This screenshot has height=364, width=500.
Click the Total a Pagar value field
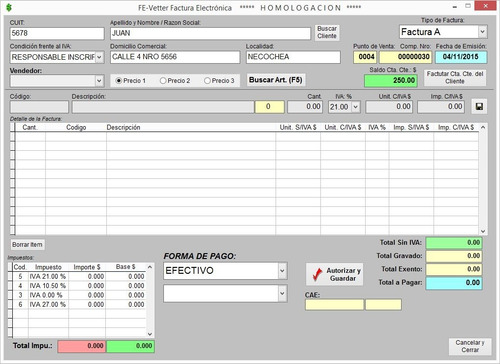pos(454,283)
